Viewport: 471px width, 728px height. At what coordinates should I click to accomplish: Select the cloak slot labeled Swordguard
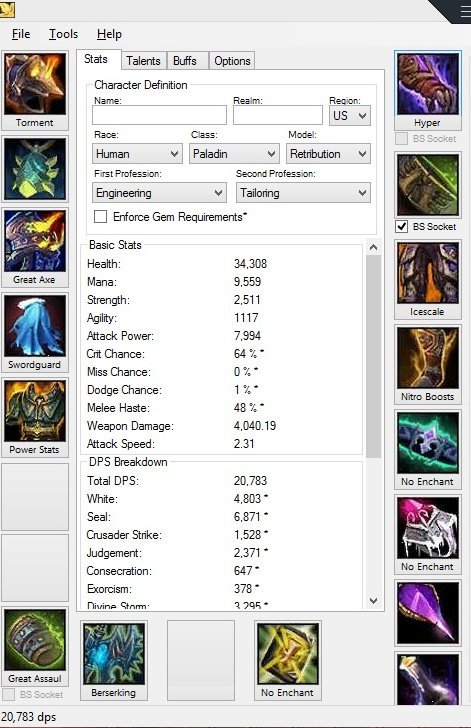click(35, 332)
